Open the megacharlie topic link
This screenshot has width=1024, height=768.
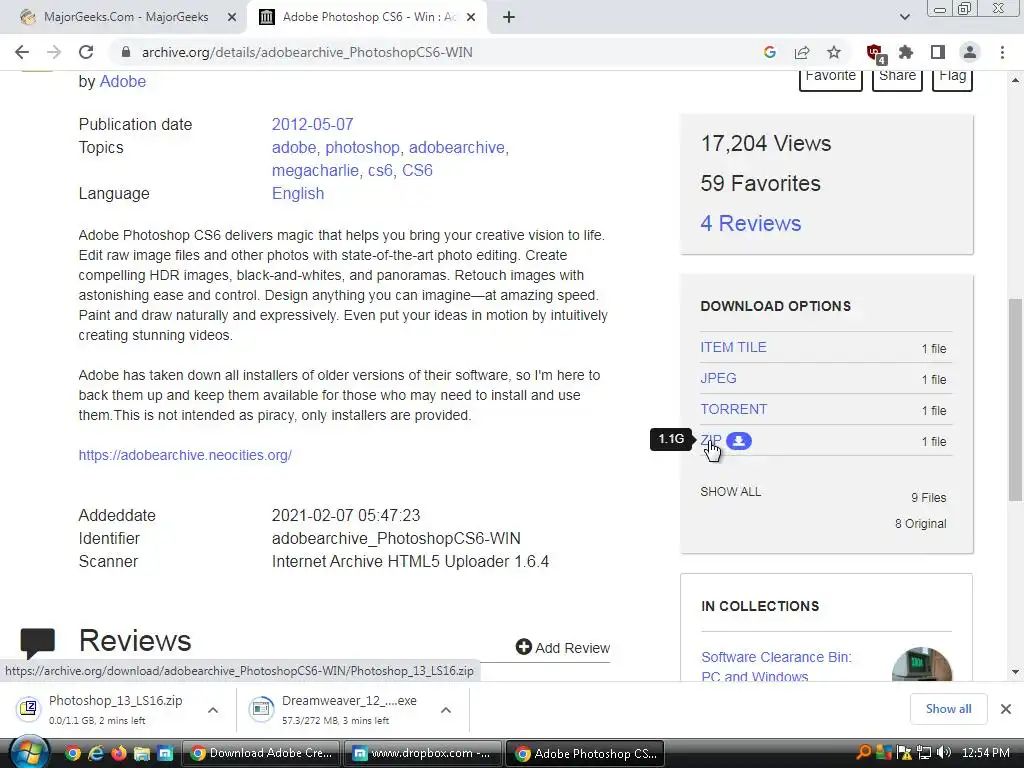point(315,170)
